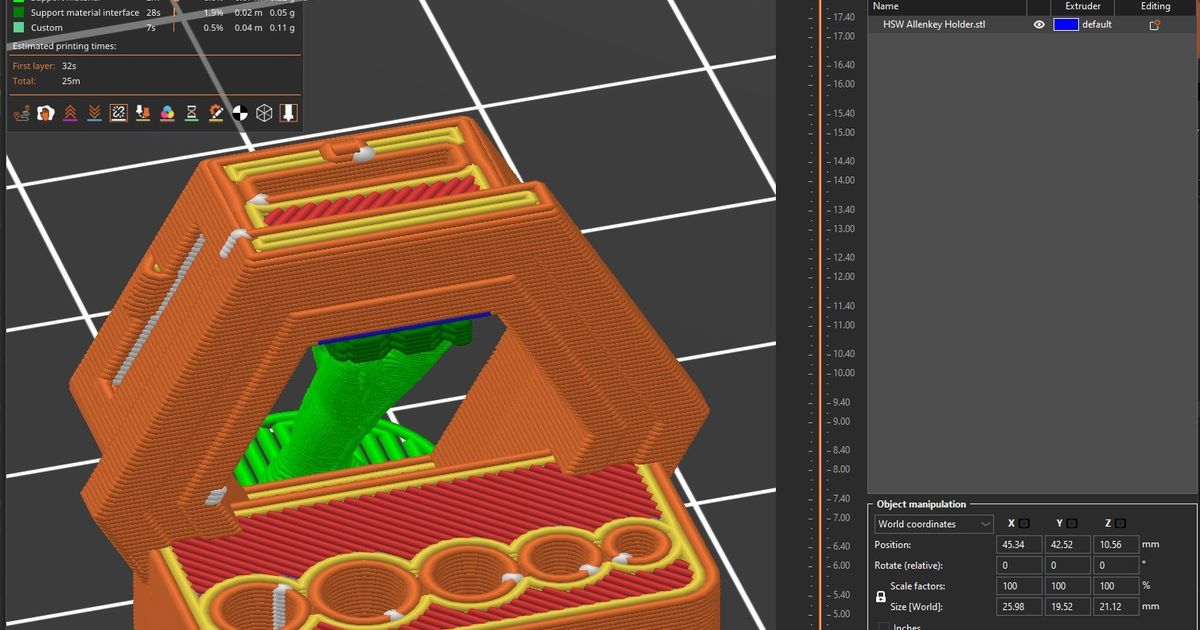This screenshot has height=630, width=1200.
Task: Enable the Inches checkbox
Action: click(x=884, y=627)
